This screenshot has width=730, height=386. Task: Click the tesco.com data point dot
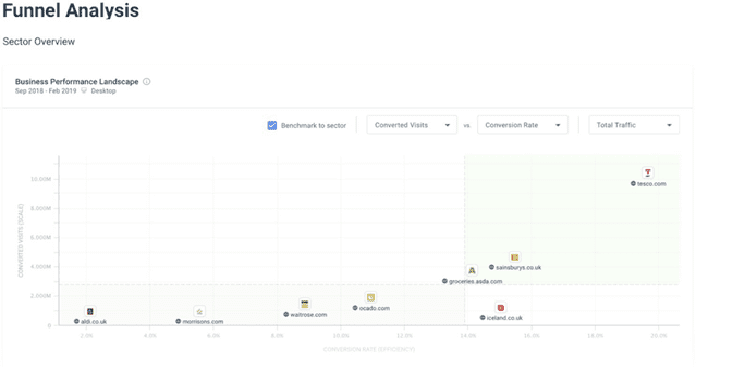(633, 183)
